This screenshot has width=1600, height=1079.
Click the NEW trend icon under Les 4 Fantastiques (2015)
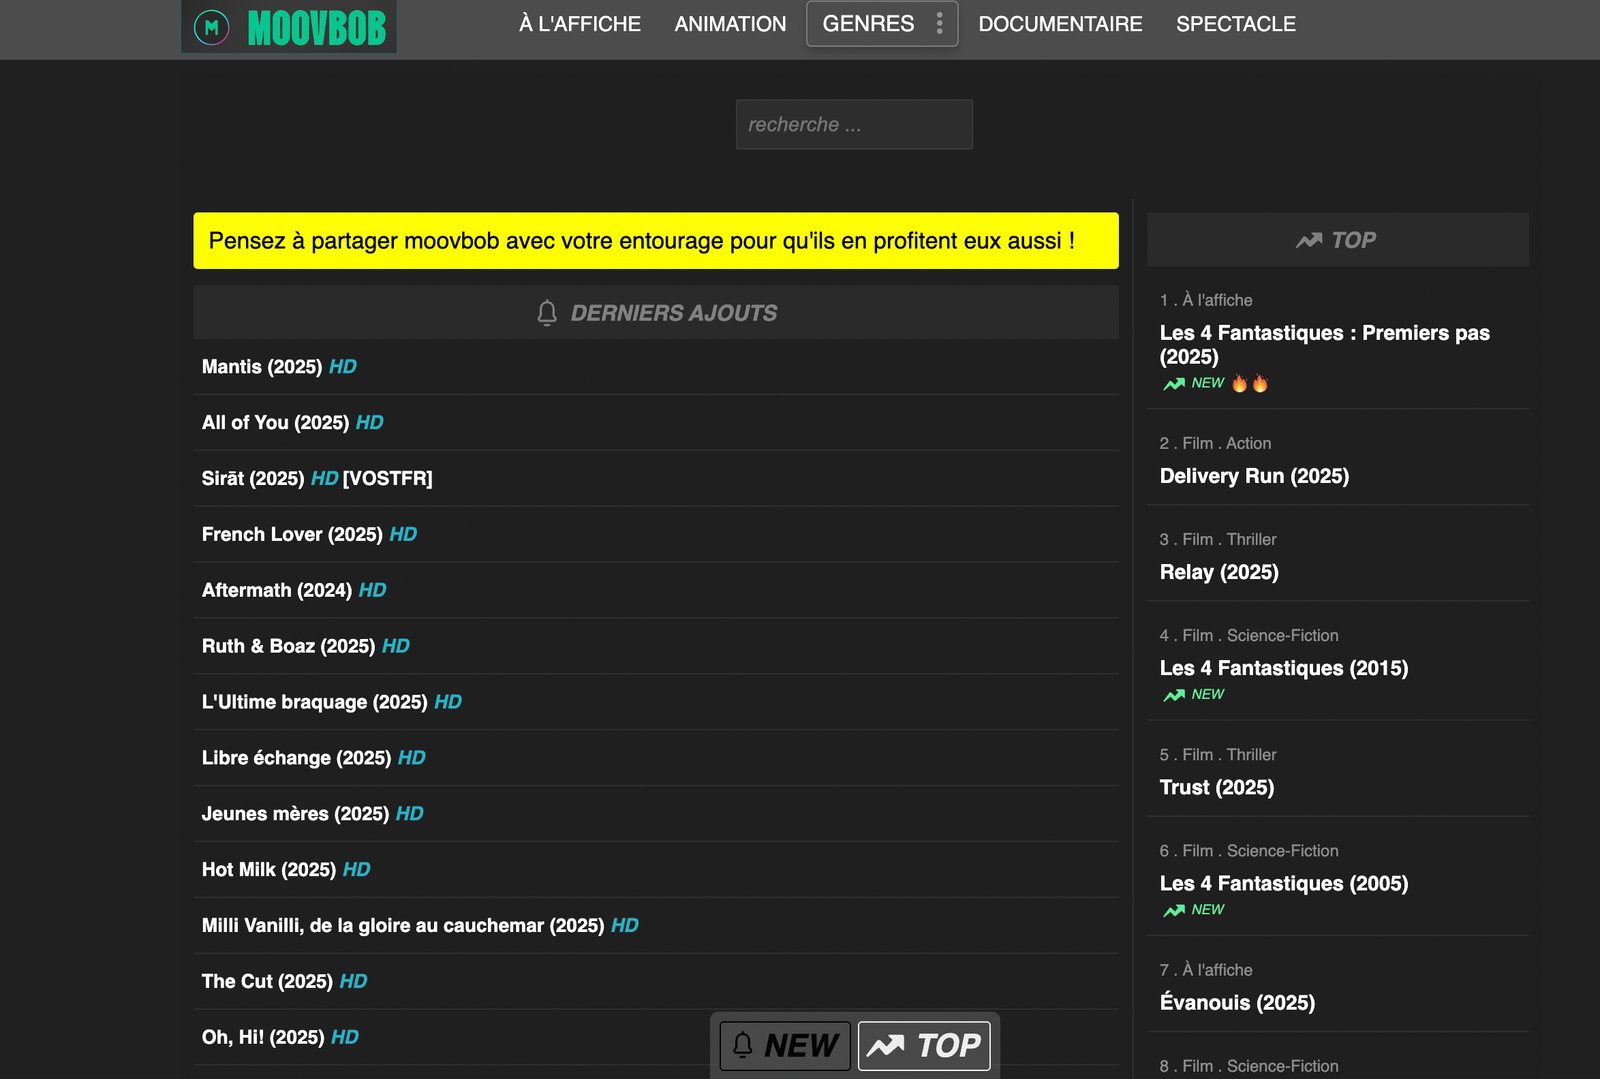click(x=1174, y=695)
